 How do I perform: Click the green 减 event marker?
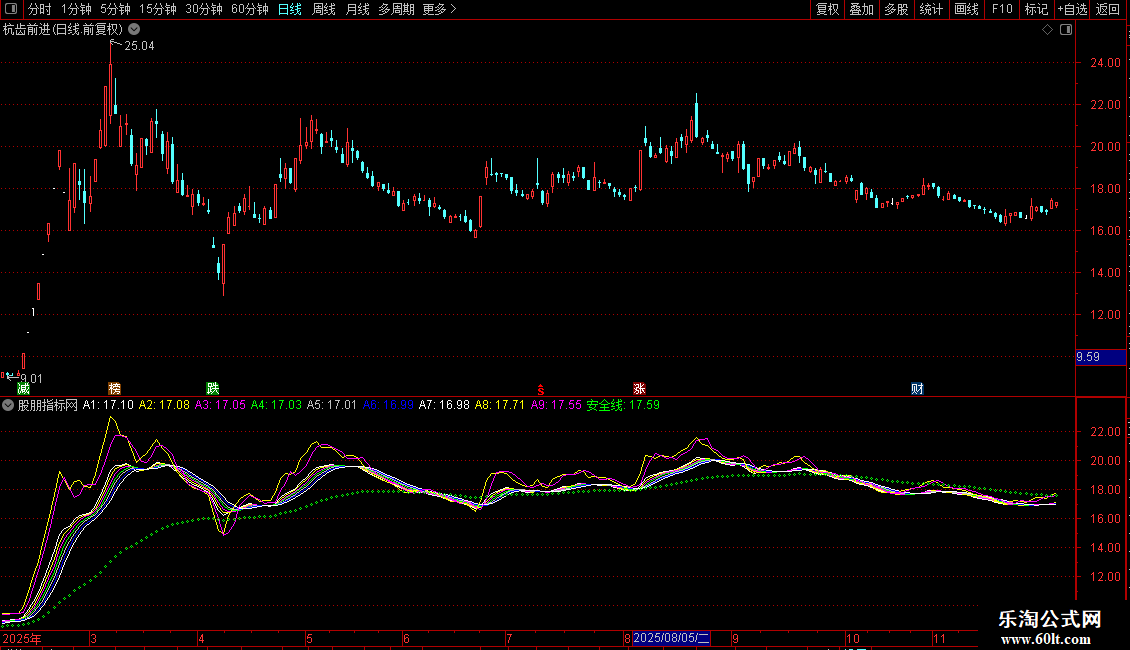click(22, 389)
